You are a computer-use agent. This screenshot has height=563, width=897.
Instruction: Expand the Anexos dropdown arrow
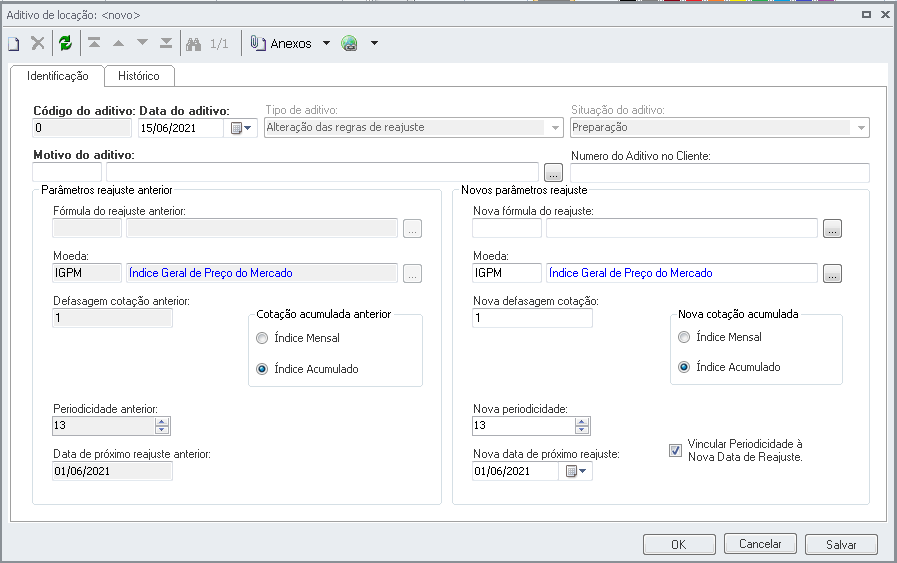[326, 43]
